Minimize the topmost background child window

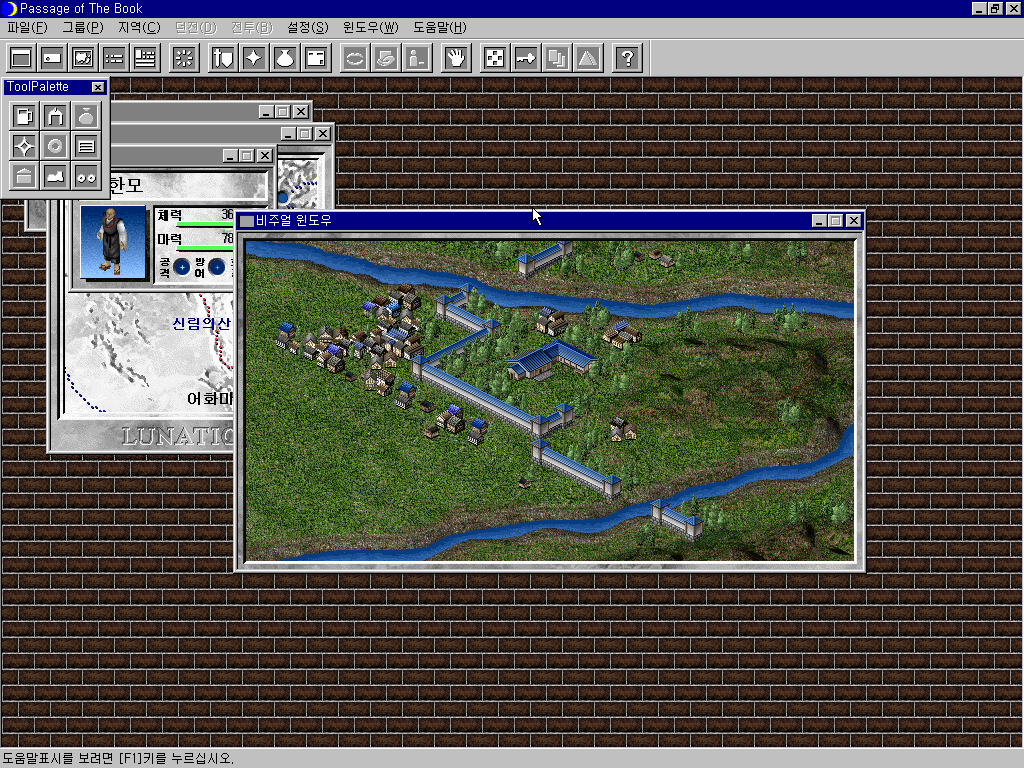point(265,112)
